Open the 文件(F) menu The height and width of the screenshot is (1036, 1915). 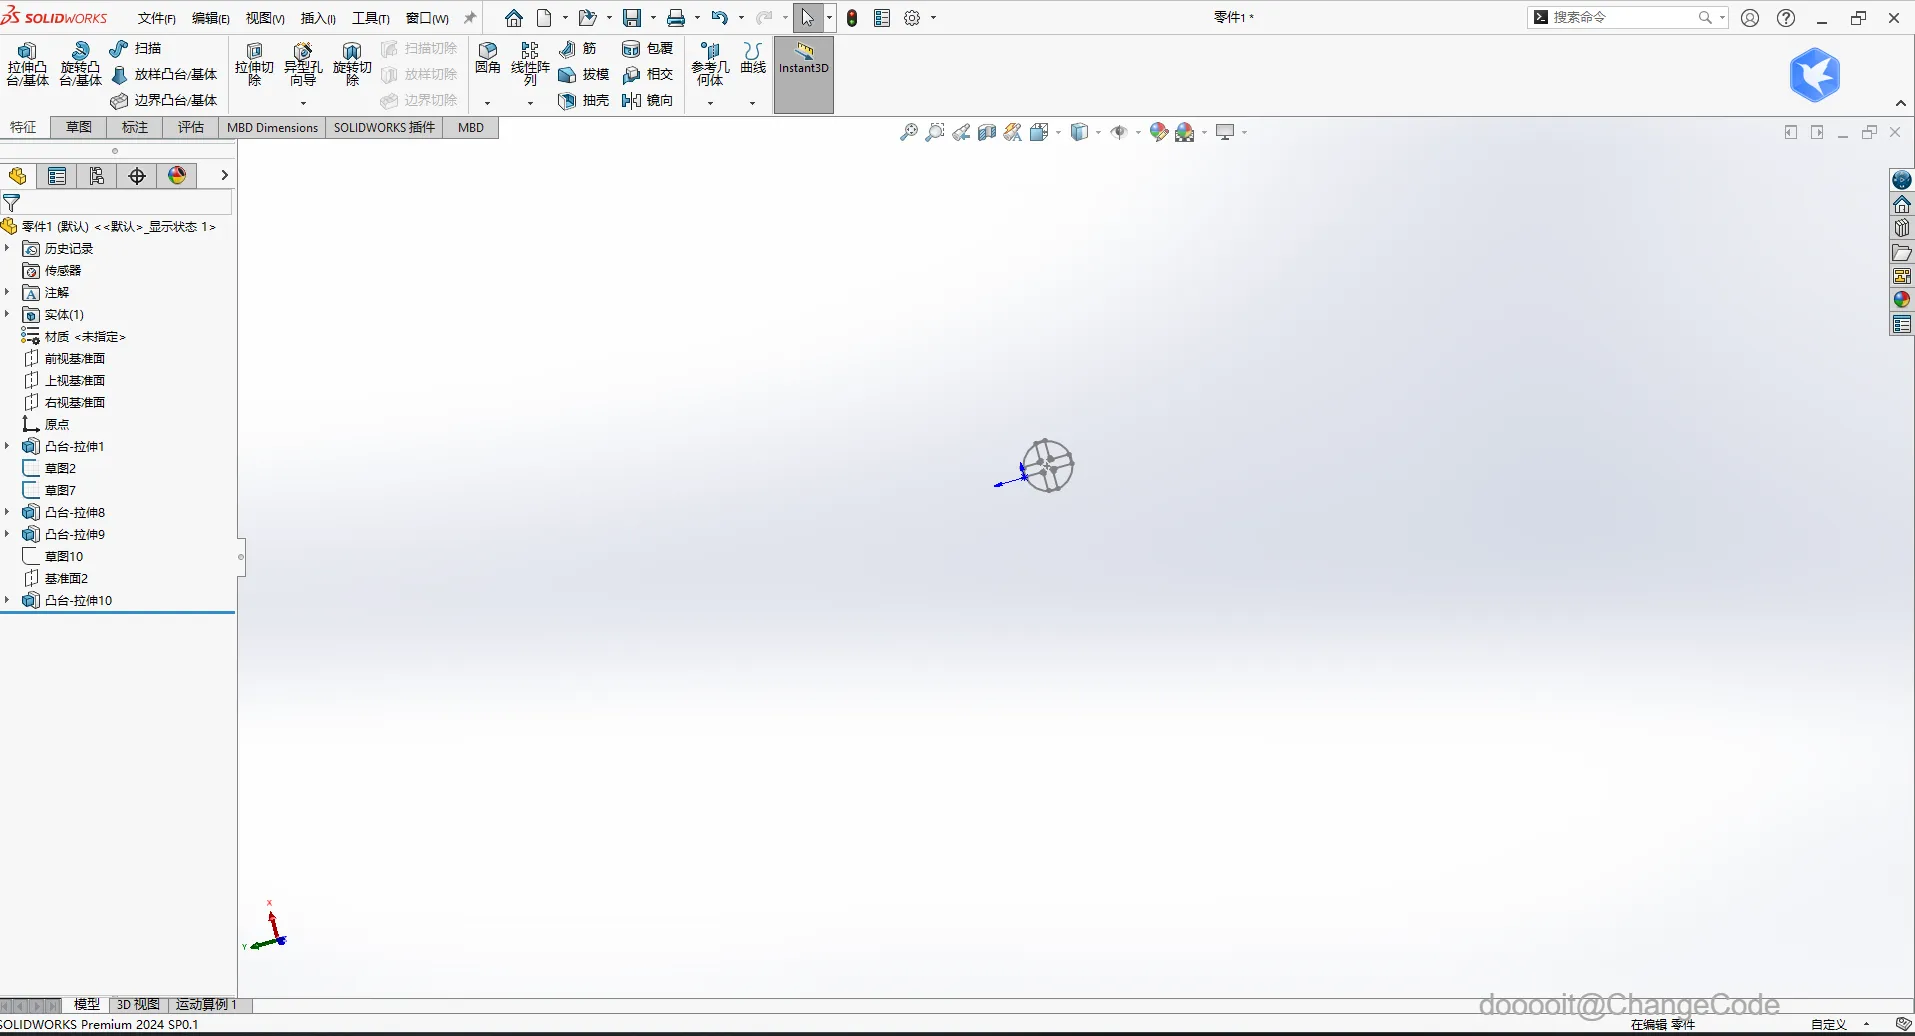(157, 18)
